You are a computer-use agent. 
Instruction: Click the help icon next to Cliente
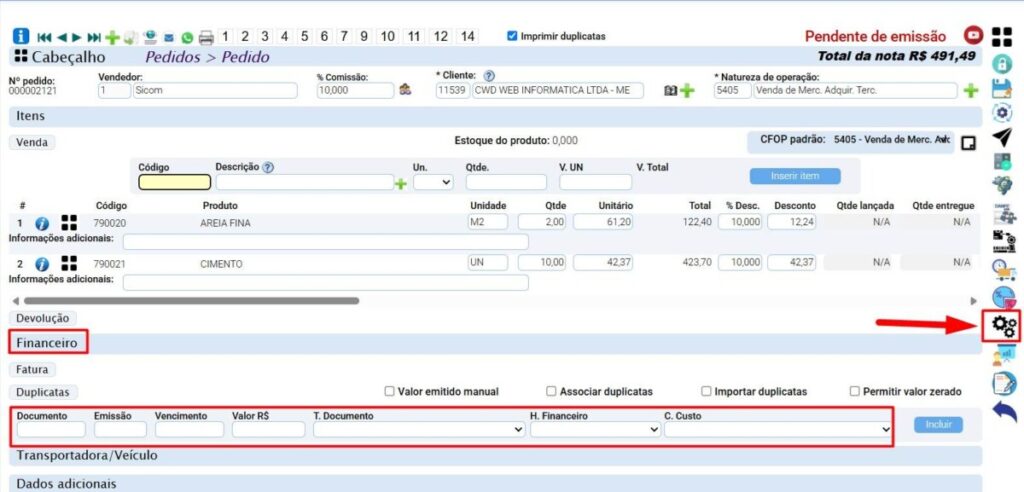point(489,76)
